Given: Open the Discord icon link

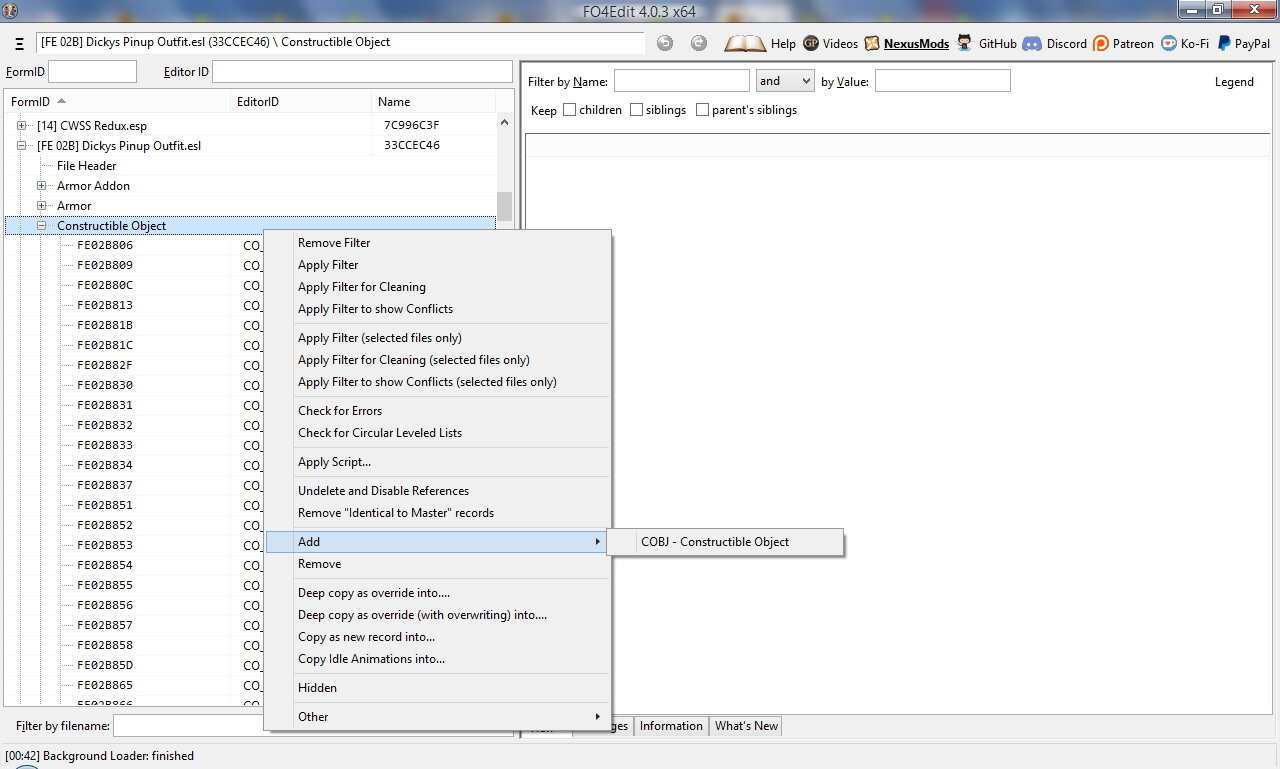Looking at the screenshot, I should [1031, 43].
